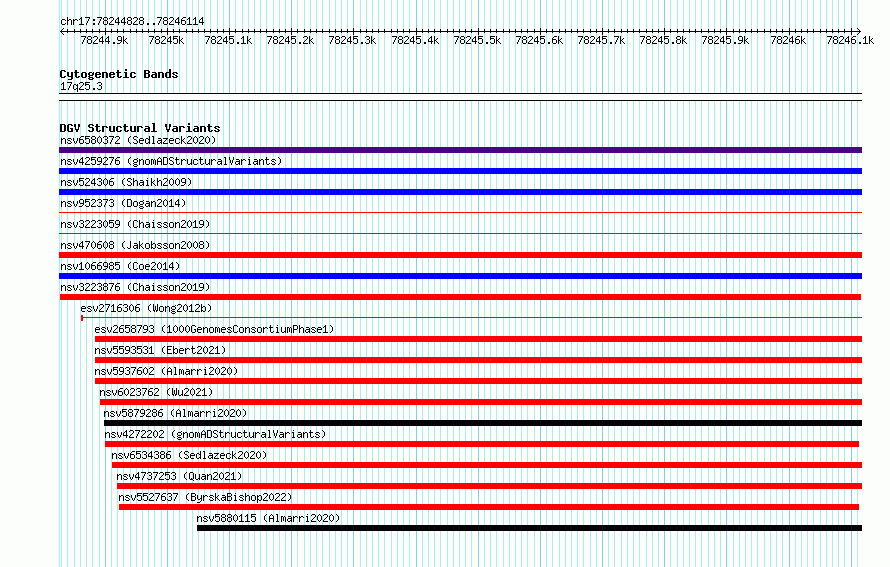
Task: Click the 78245.3k ruler tick label
Action: (x=352, y=40)
